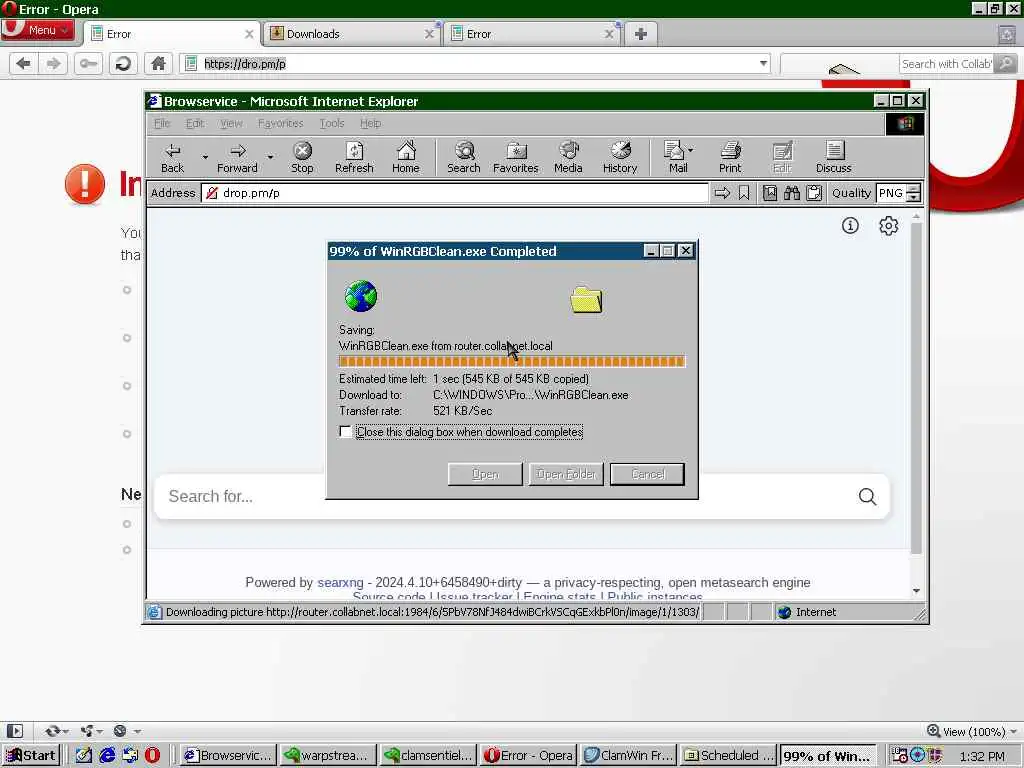Click the Refresh icon in Internet Explorer
This screenshot has height=768, width=1024.
click(354, 157)
